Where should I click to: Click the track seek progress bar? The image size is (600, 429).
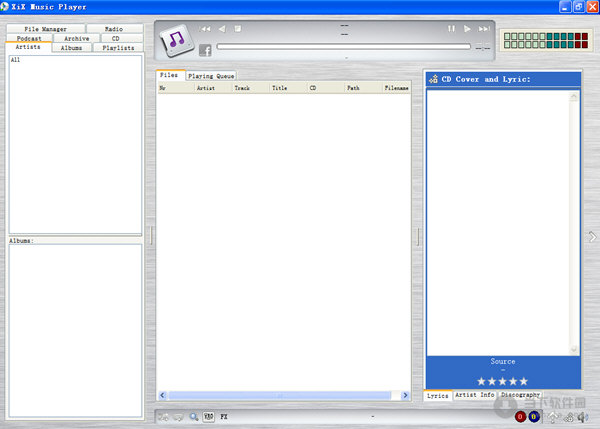[x=343, y=46]
